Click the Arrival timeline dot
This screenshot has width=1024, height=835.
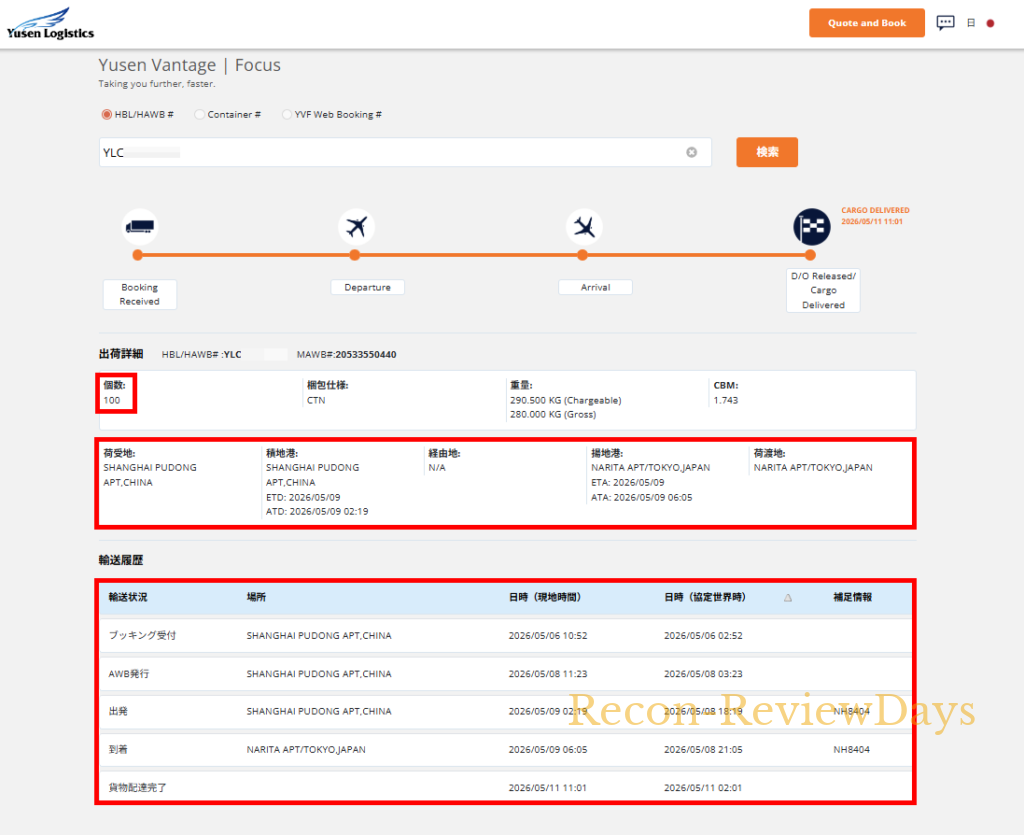583,255
